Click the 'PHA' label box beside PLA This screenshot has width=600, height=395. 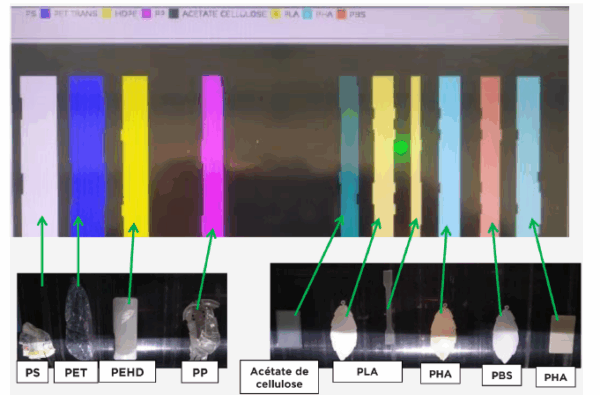(x=440, y=374)
